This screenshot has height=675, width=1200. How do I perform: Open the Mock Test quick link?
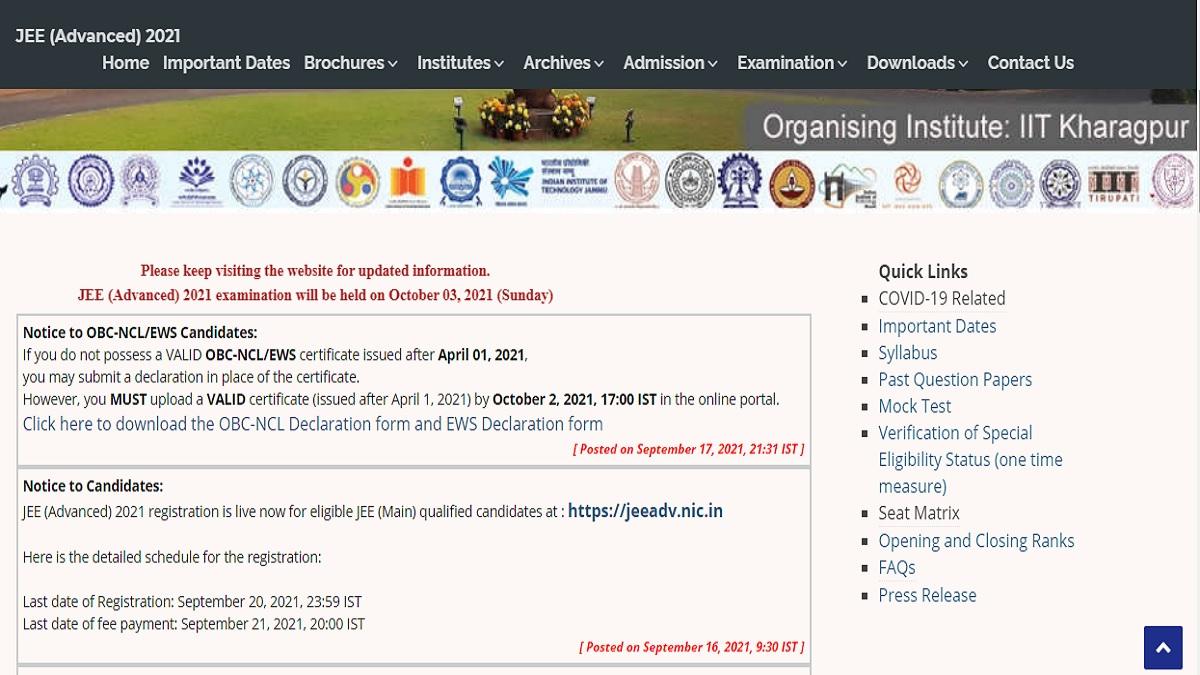(x=914, y=406)
